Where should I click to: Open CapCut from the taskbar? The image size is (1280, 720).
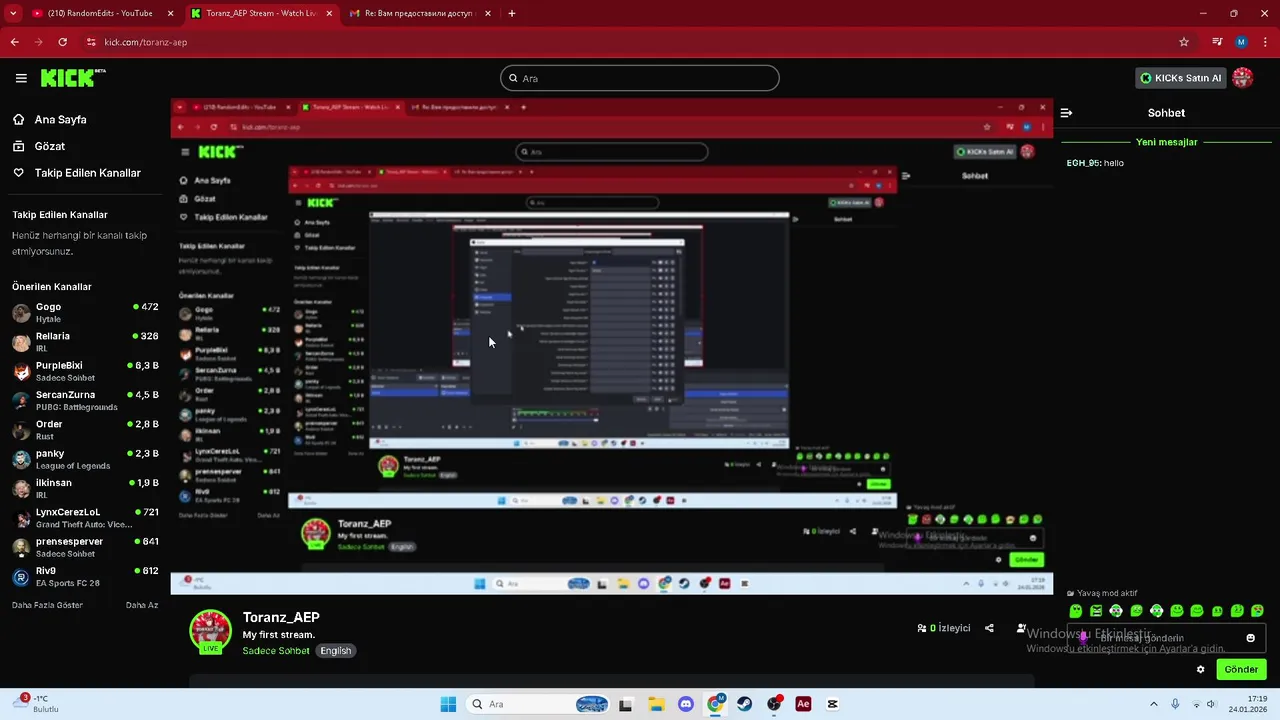click(x=832, y=704)
